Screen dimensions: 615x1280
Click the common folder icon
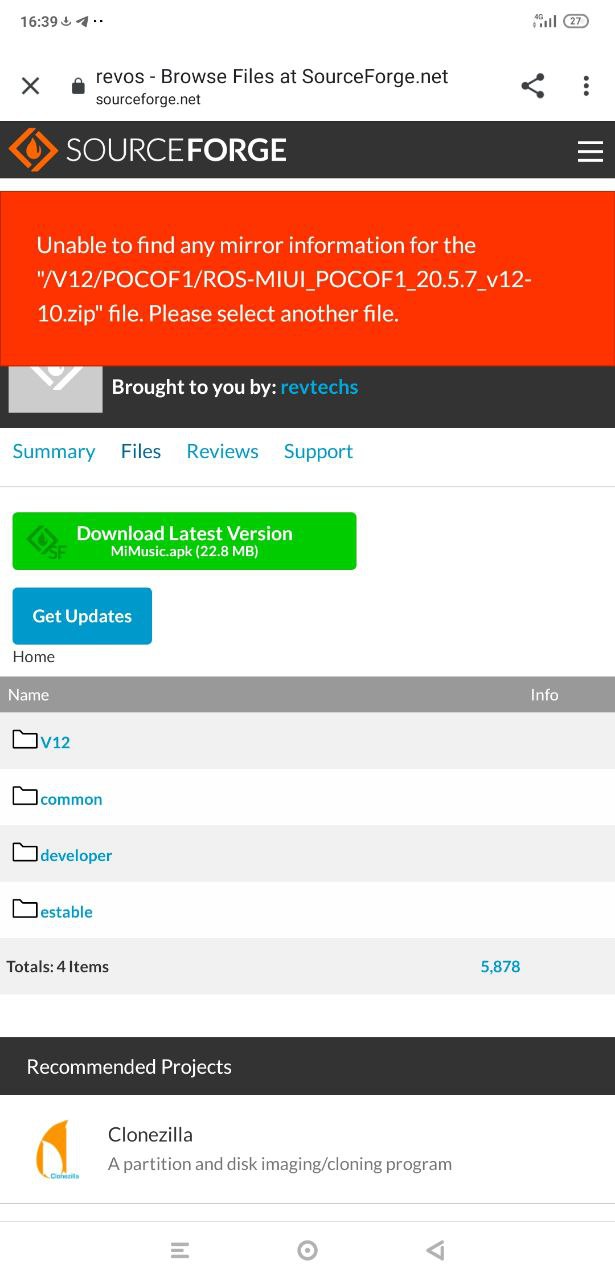[25, 796]
